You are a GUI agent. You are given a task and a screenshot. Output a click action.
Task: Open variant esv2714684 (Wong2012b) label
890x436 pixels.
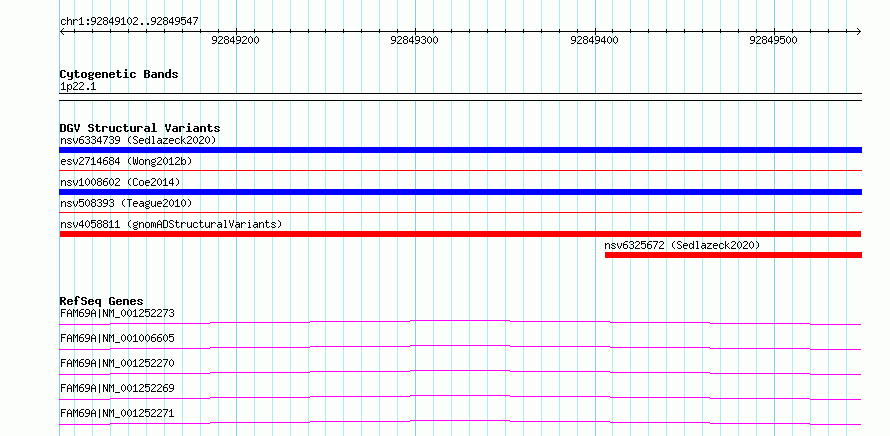[126, 161]
